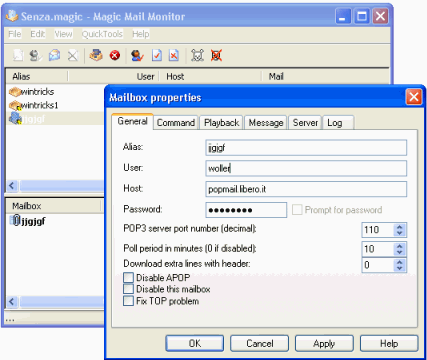Screen dimensions: 427x360
Task: Toggle the Prompt for password checkbox
Action: tap(297, 210)
